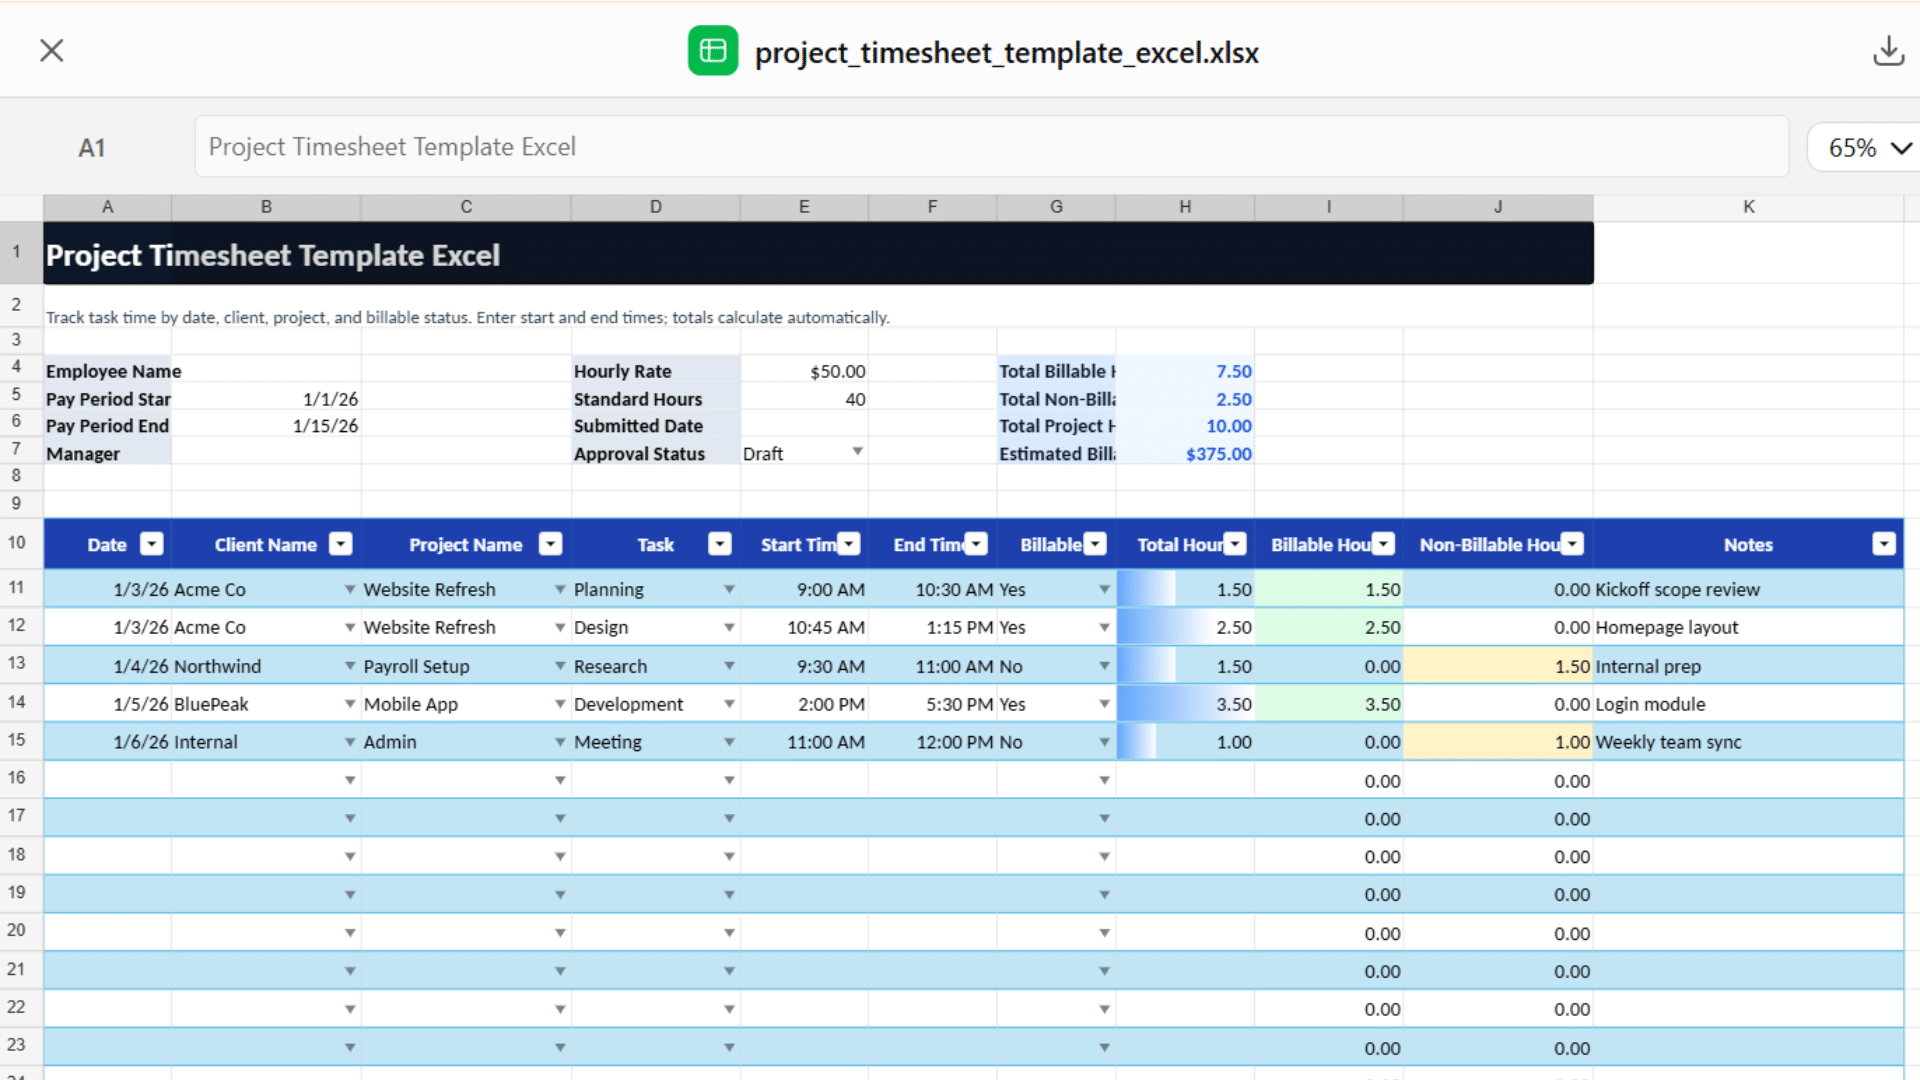The height and width of the screenshot is (1080, 1920).
Task: Open the Billable column filter button
Action: pos(1096,544)
